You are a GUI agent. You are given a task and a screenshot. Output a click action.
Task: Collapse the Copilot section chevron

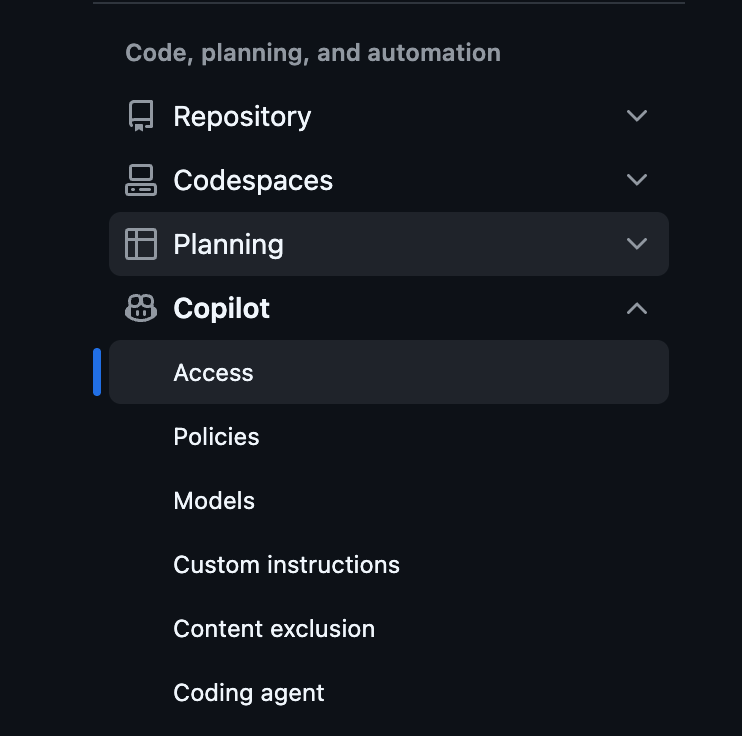click(x=637, y=308)
